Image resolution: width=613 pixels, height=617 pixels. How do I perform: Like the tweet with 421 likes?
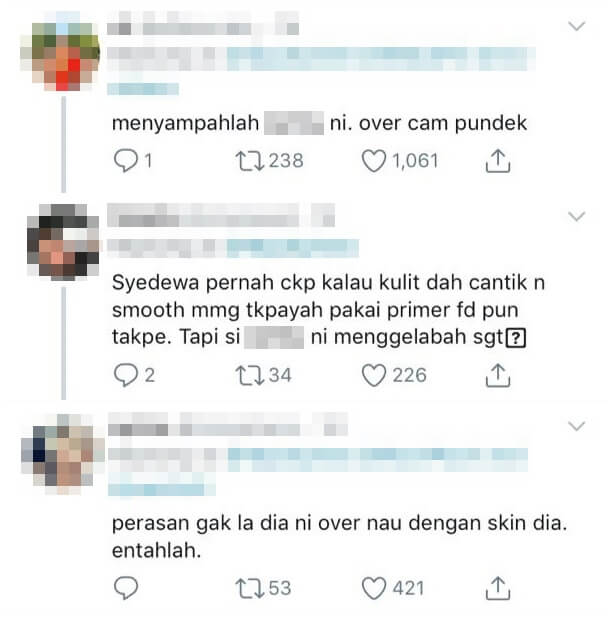pyautogui.click(x=374, y=588)
